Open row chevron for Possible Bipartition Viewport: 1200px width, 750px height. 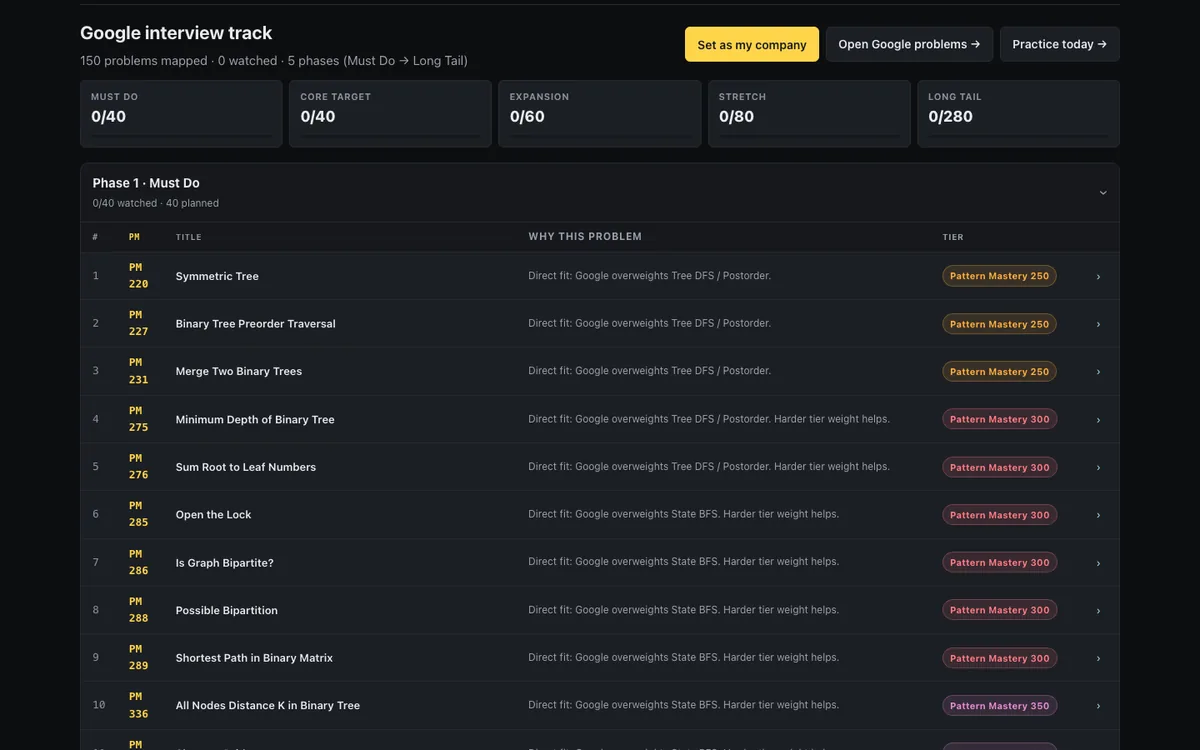pyautogui.click(x=1098, y=611)
